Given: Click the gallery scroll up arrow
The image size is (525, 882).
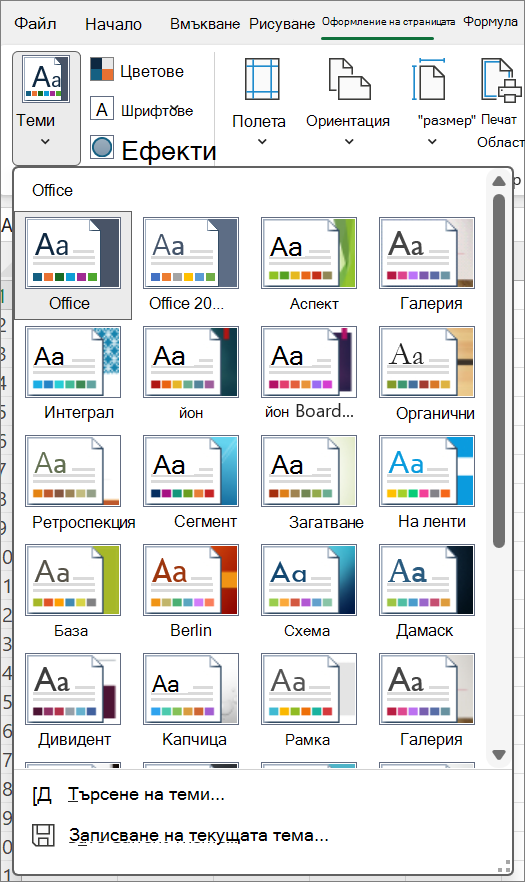Looking at the screenshot, I should [x=499, y=181].
